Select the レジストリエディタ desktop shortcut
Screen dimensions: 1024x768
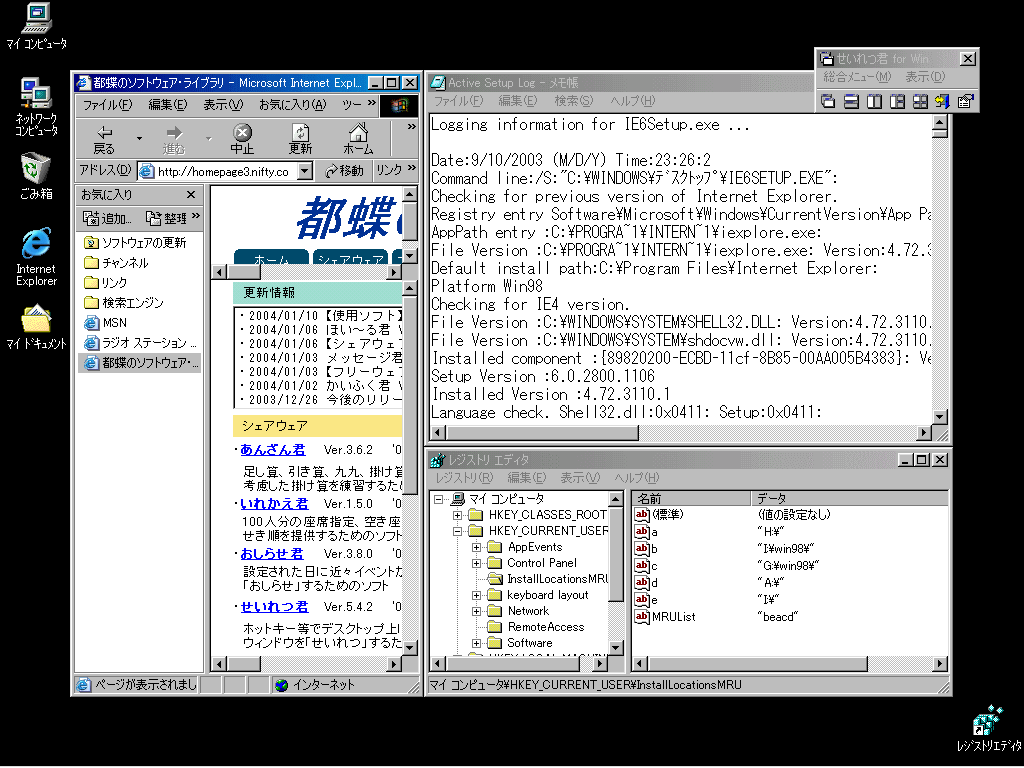coord(989,729)
